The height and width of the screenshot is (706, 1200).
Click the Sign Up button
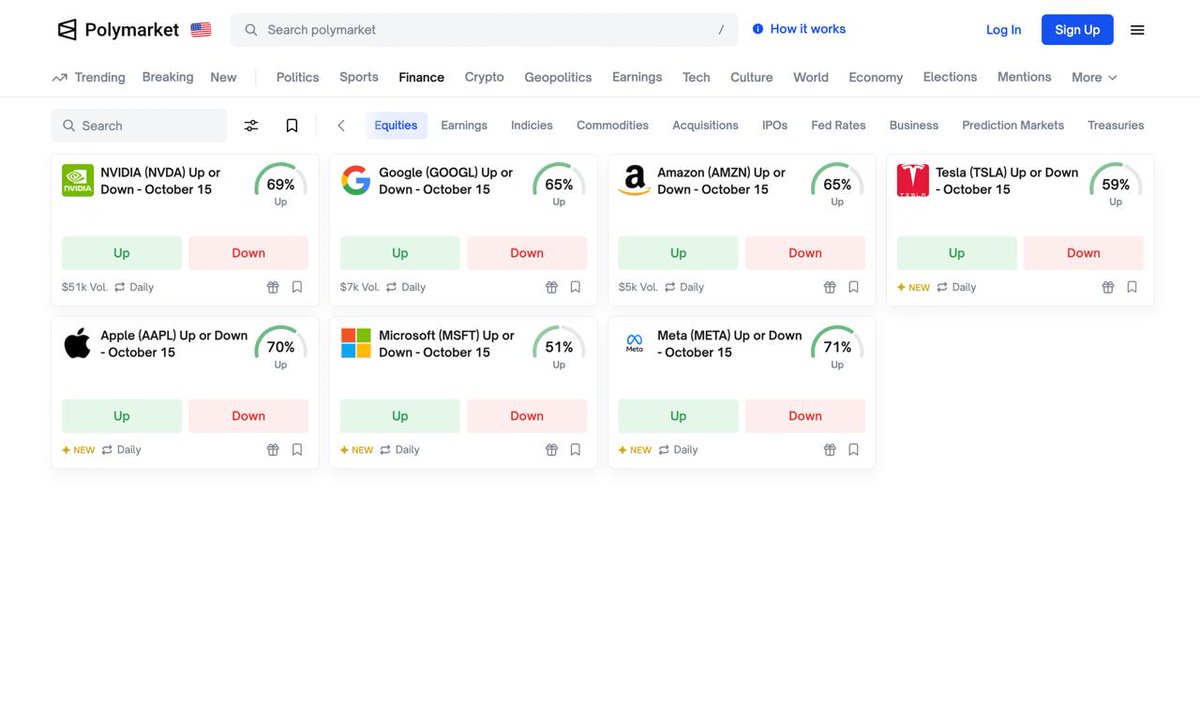(x=1077, y=30)
